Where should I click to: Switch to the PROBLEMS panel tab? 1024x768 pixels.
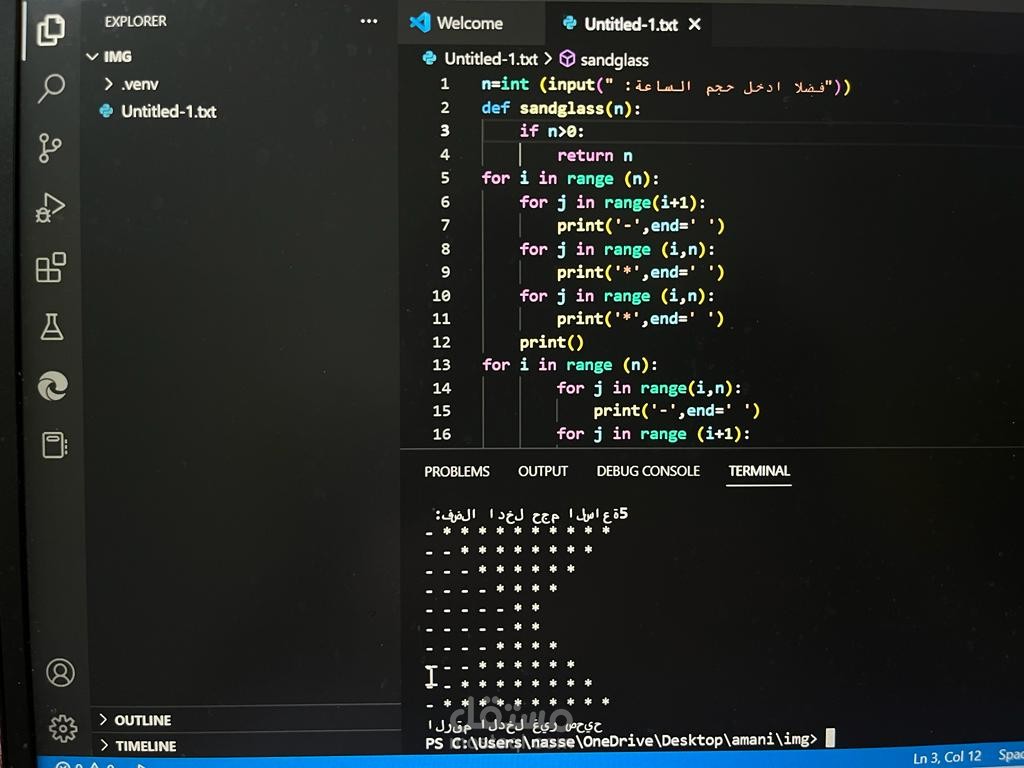[x=456, y=472]
